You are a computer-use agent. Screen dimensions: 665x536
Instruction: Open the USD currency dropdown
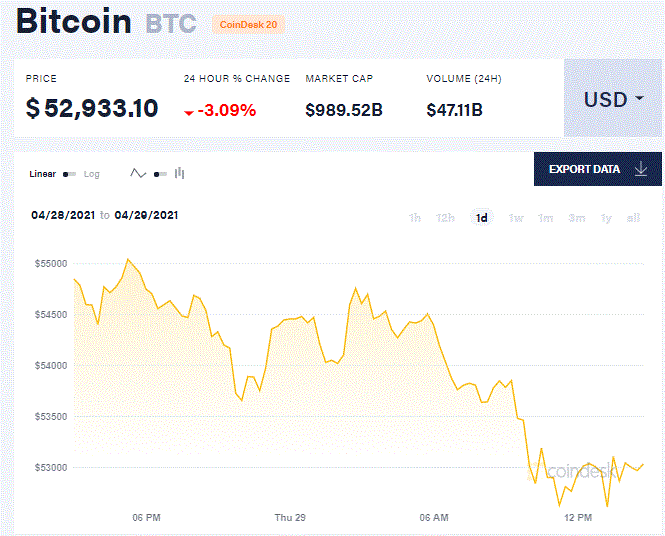(x=613, y=98)
